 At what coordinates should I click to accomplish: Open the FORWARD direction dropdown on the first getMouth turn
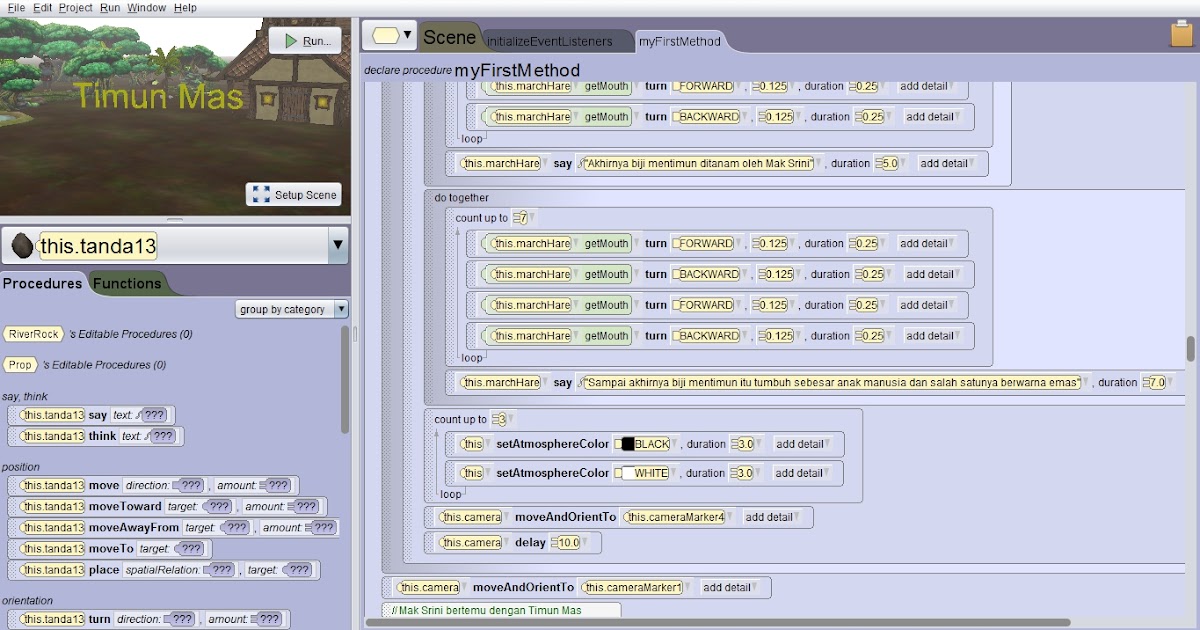[x=702, y=86]
